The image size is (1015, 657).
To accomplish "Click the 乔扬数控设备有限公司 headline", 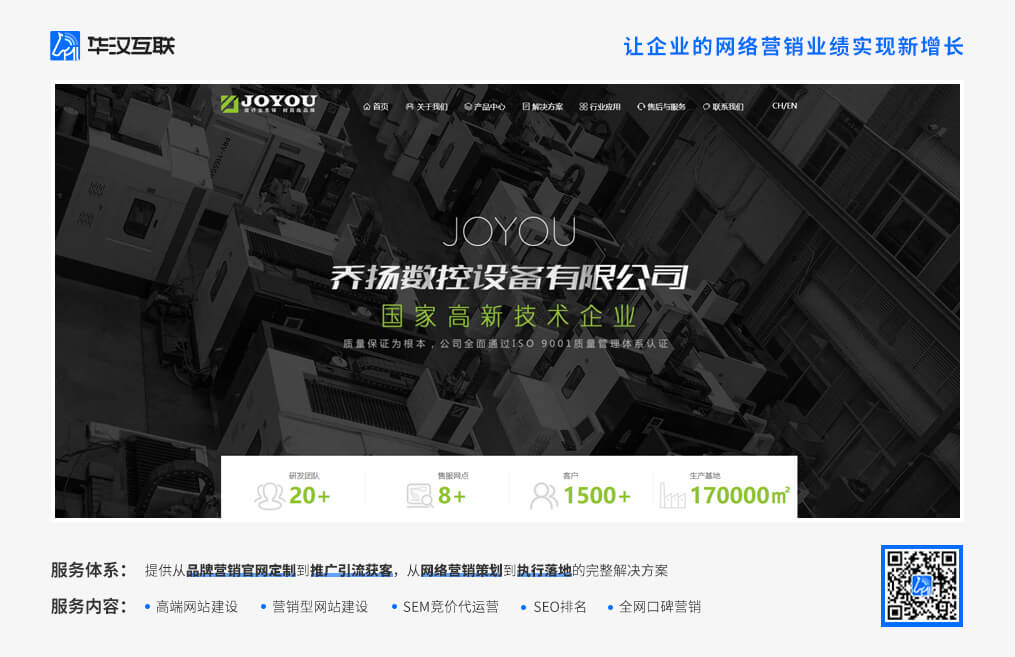I will [509, 277].
